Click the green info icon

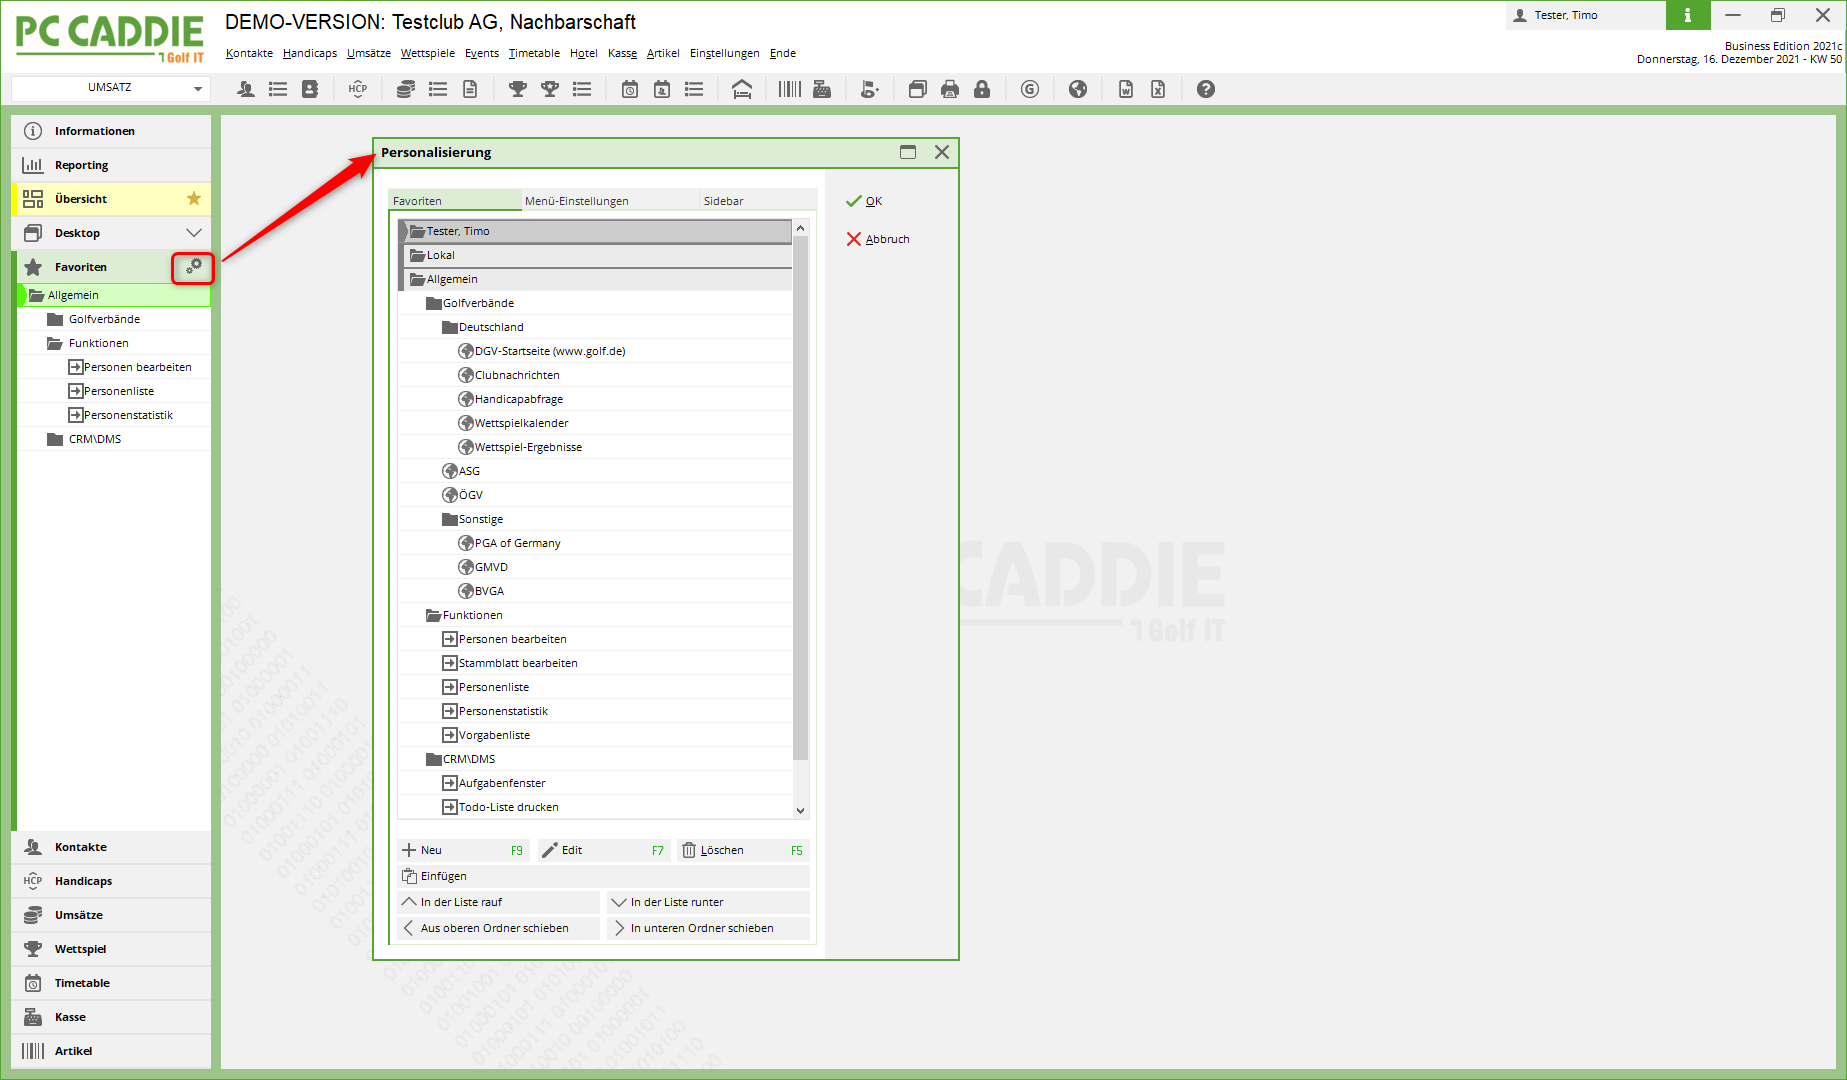click(1687, 15)
